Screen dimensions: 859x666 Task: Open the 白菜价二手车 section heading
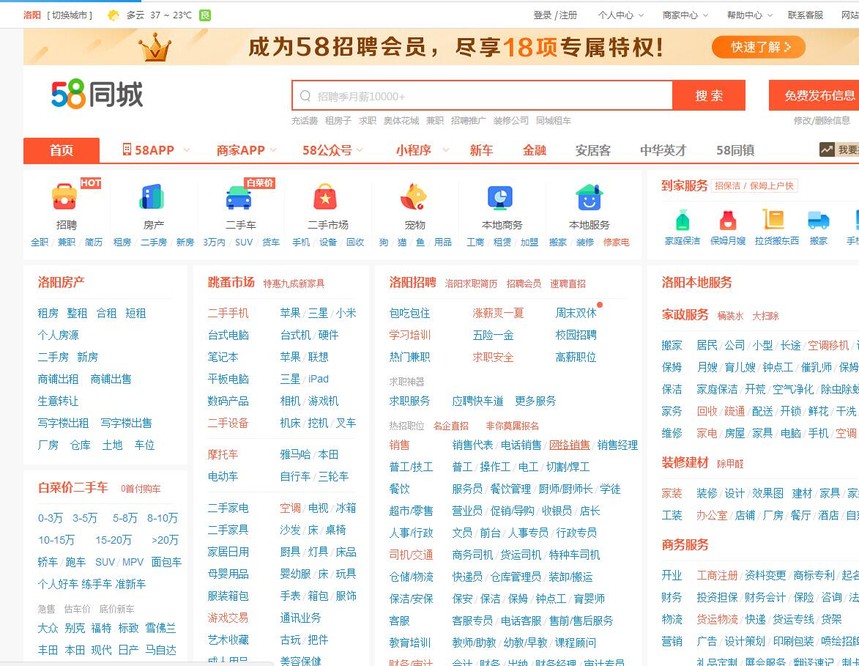click(73, 487)
